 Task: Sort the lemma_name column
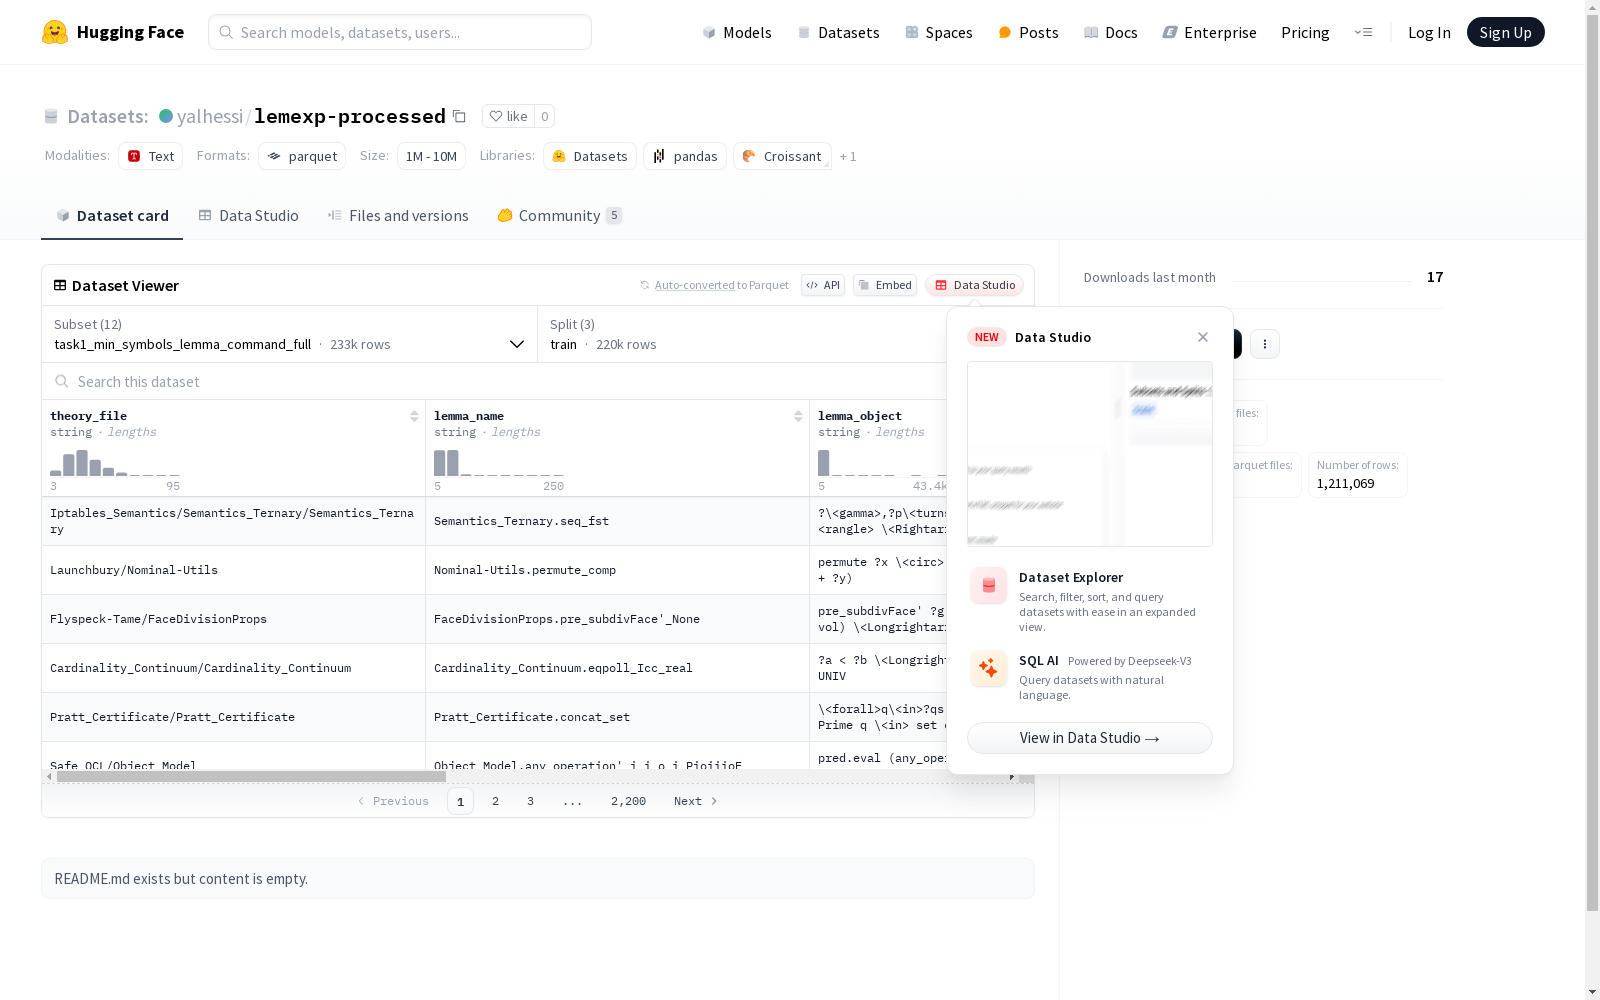pos(798,416)
